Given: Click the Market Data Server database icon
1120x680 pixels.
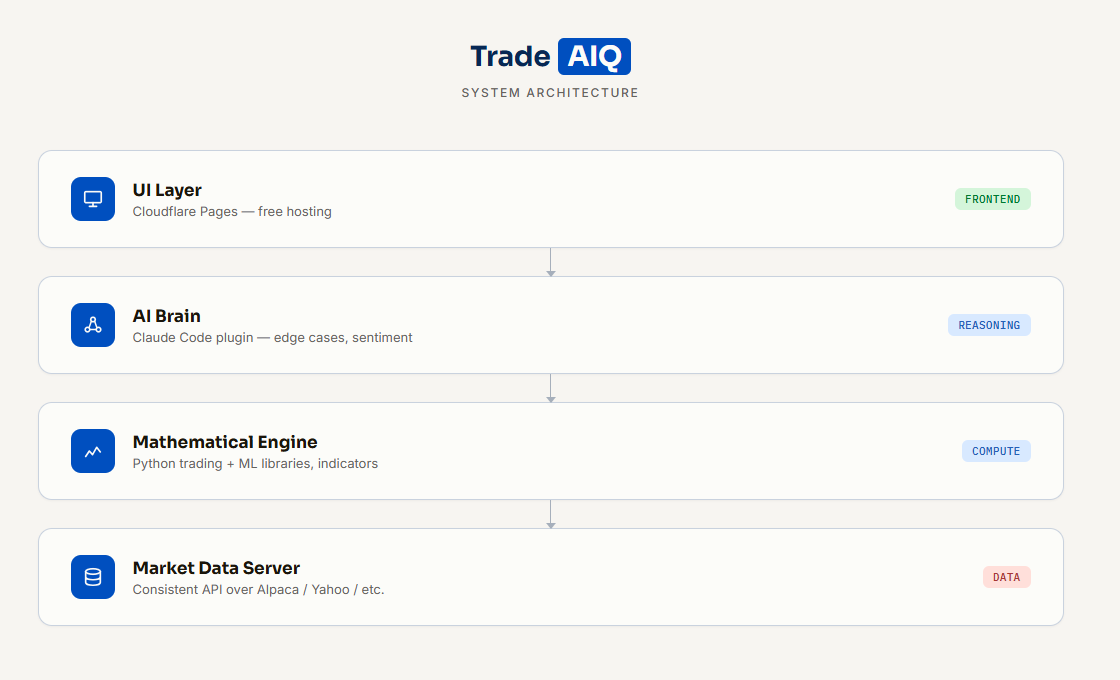Looking at the screenshot, I should tap(93, 577).
